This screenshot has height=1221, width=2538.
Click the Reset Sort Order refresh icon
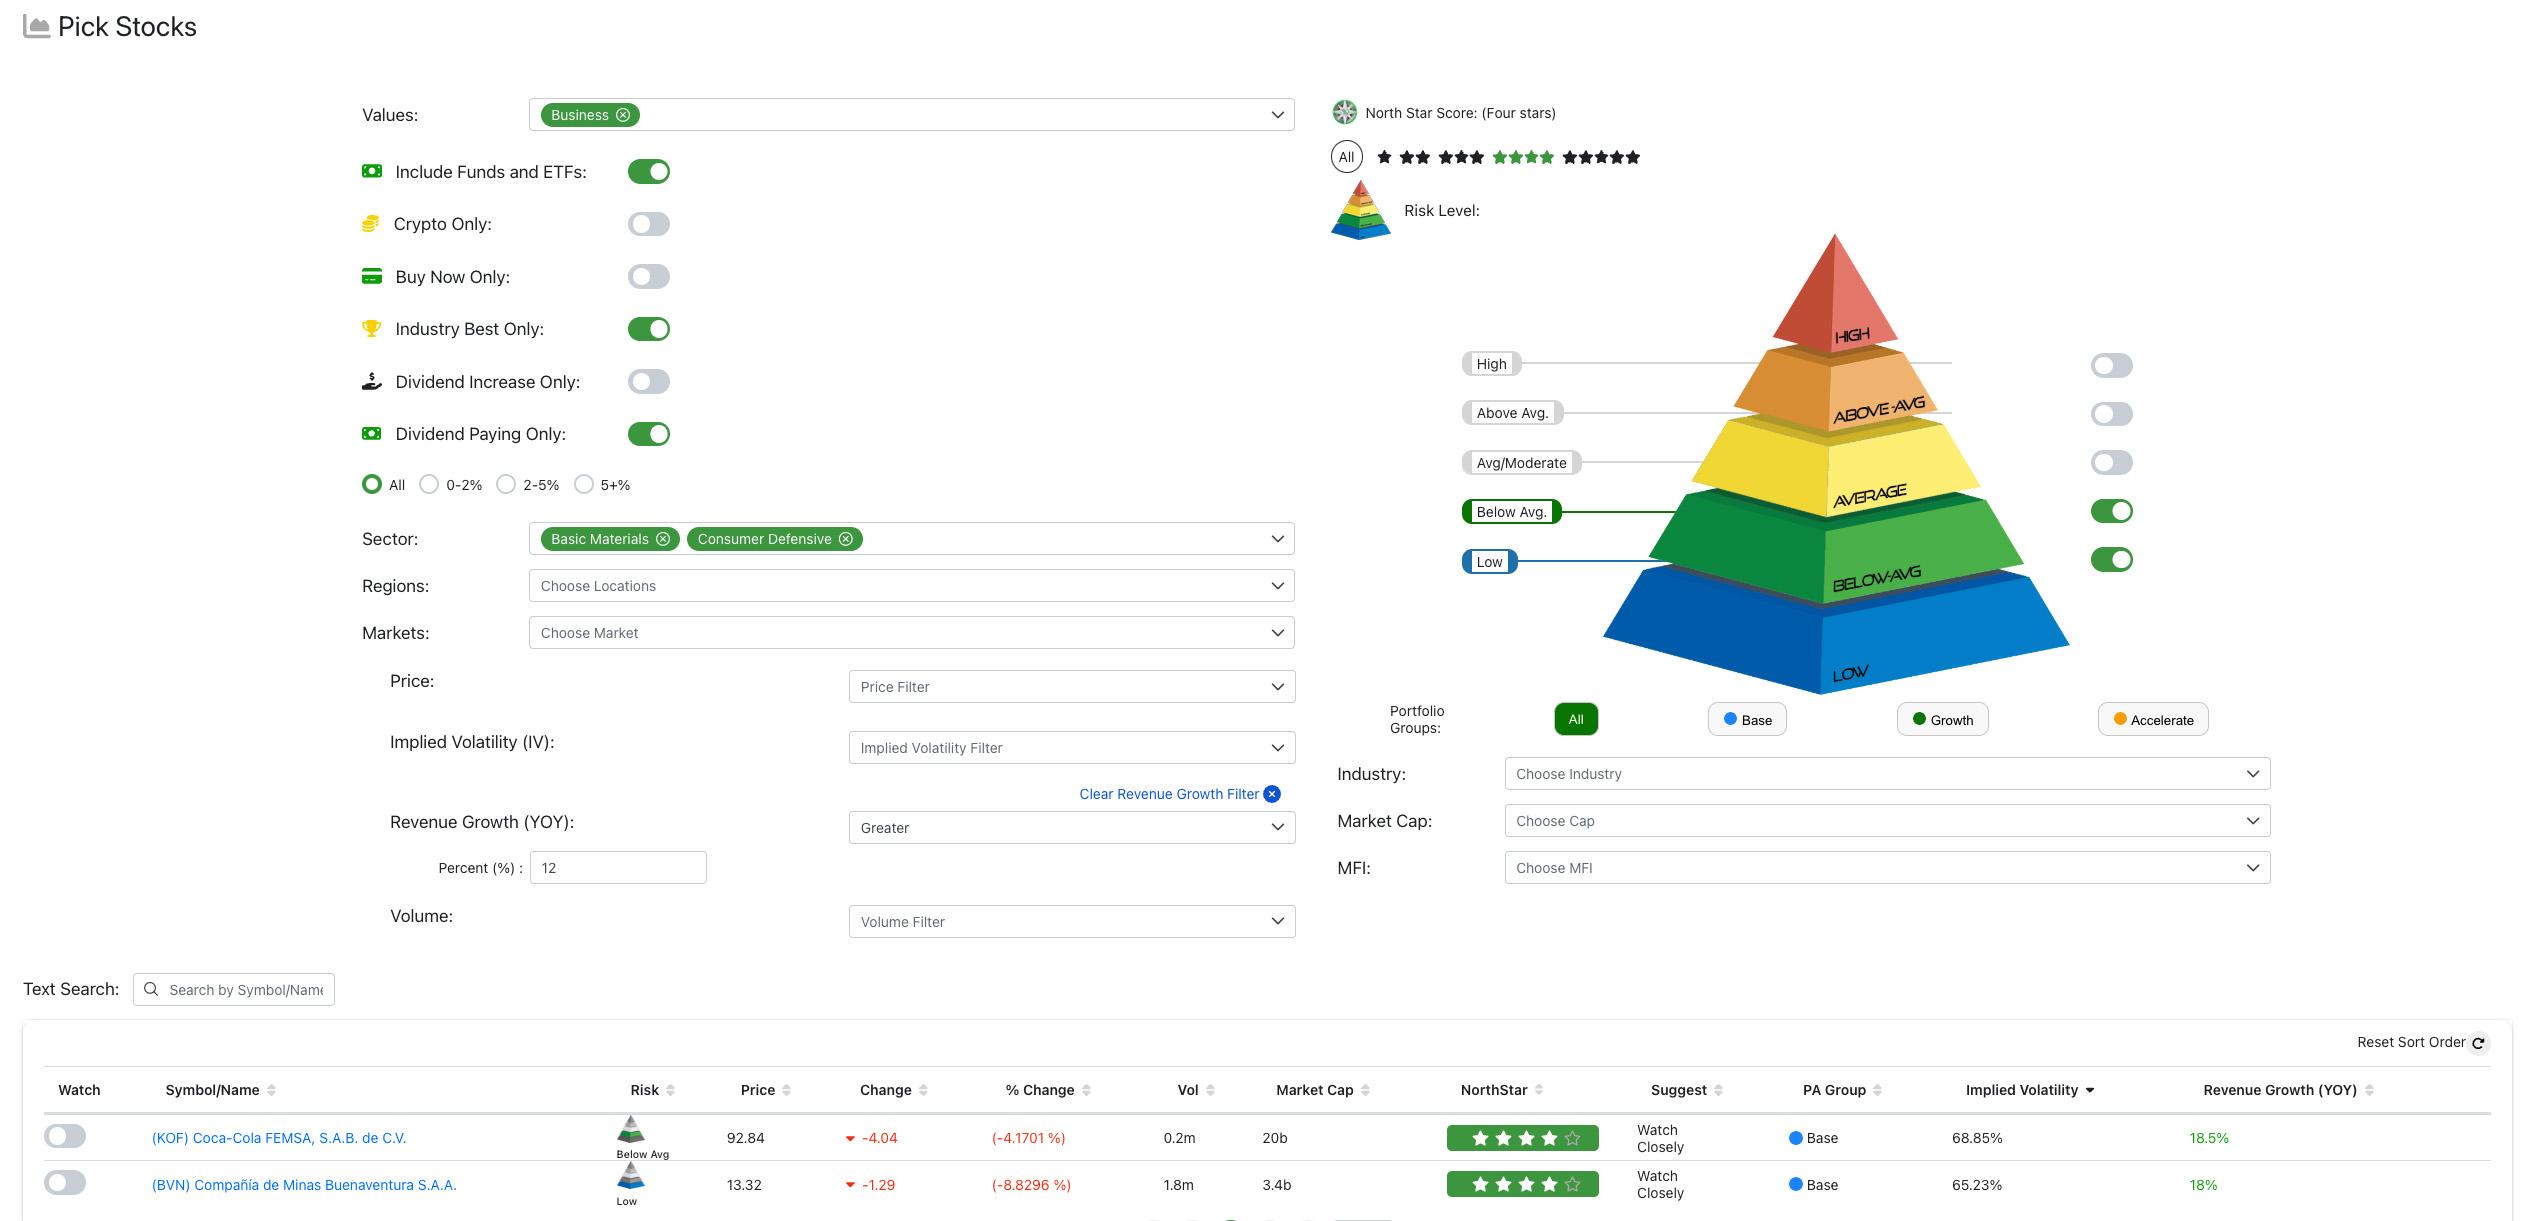[2481, 1042]
